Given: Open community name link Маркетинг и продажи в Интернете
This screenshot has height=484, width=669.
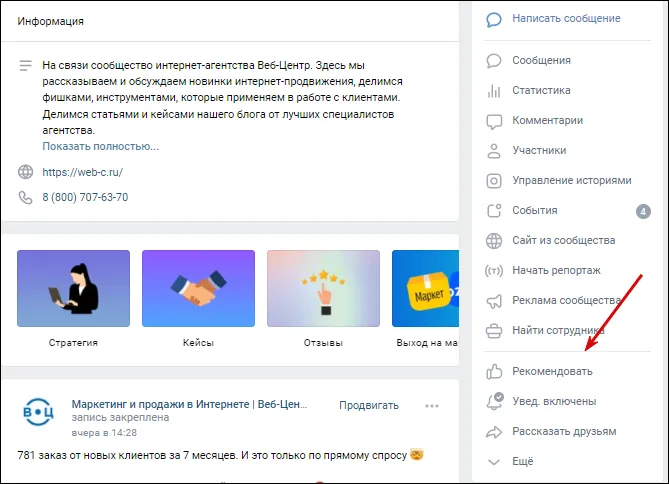Looking at the screenshot, I should (189, 404).
